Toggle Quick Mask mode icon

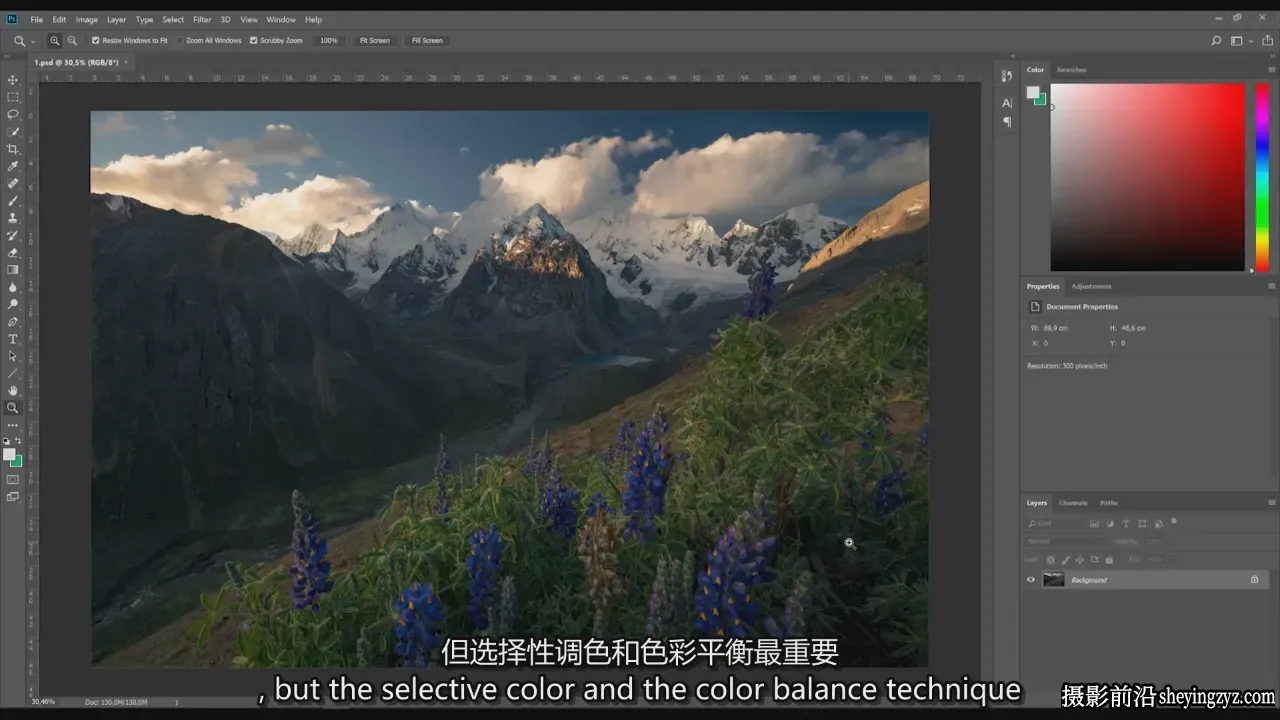[x=13, y=480]
